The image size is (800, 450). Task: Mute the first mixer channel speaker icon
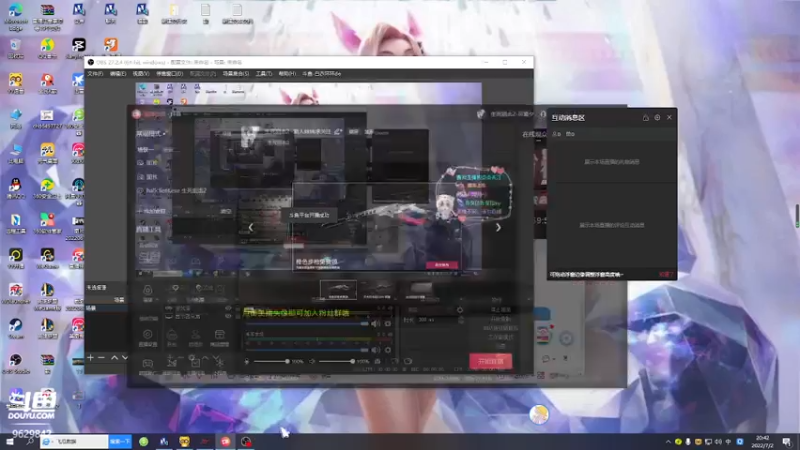tap(376, 323)
